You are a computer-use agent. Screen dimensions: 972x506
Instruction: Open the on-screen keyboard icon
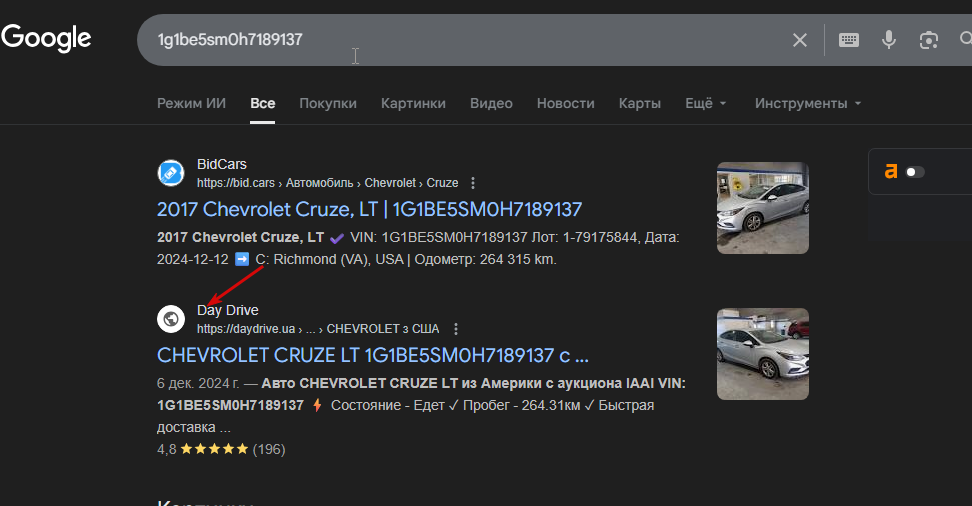849,40
